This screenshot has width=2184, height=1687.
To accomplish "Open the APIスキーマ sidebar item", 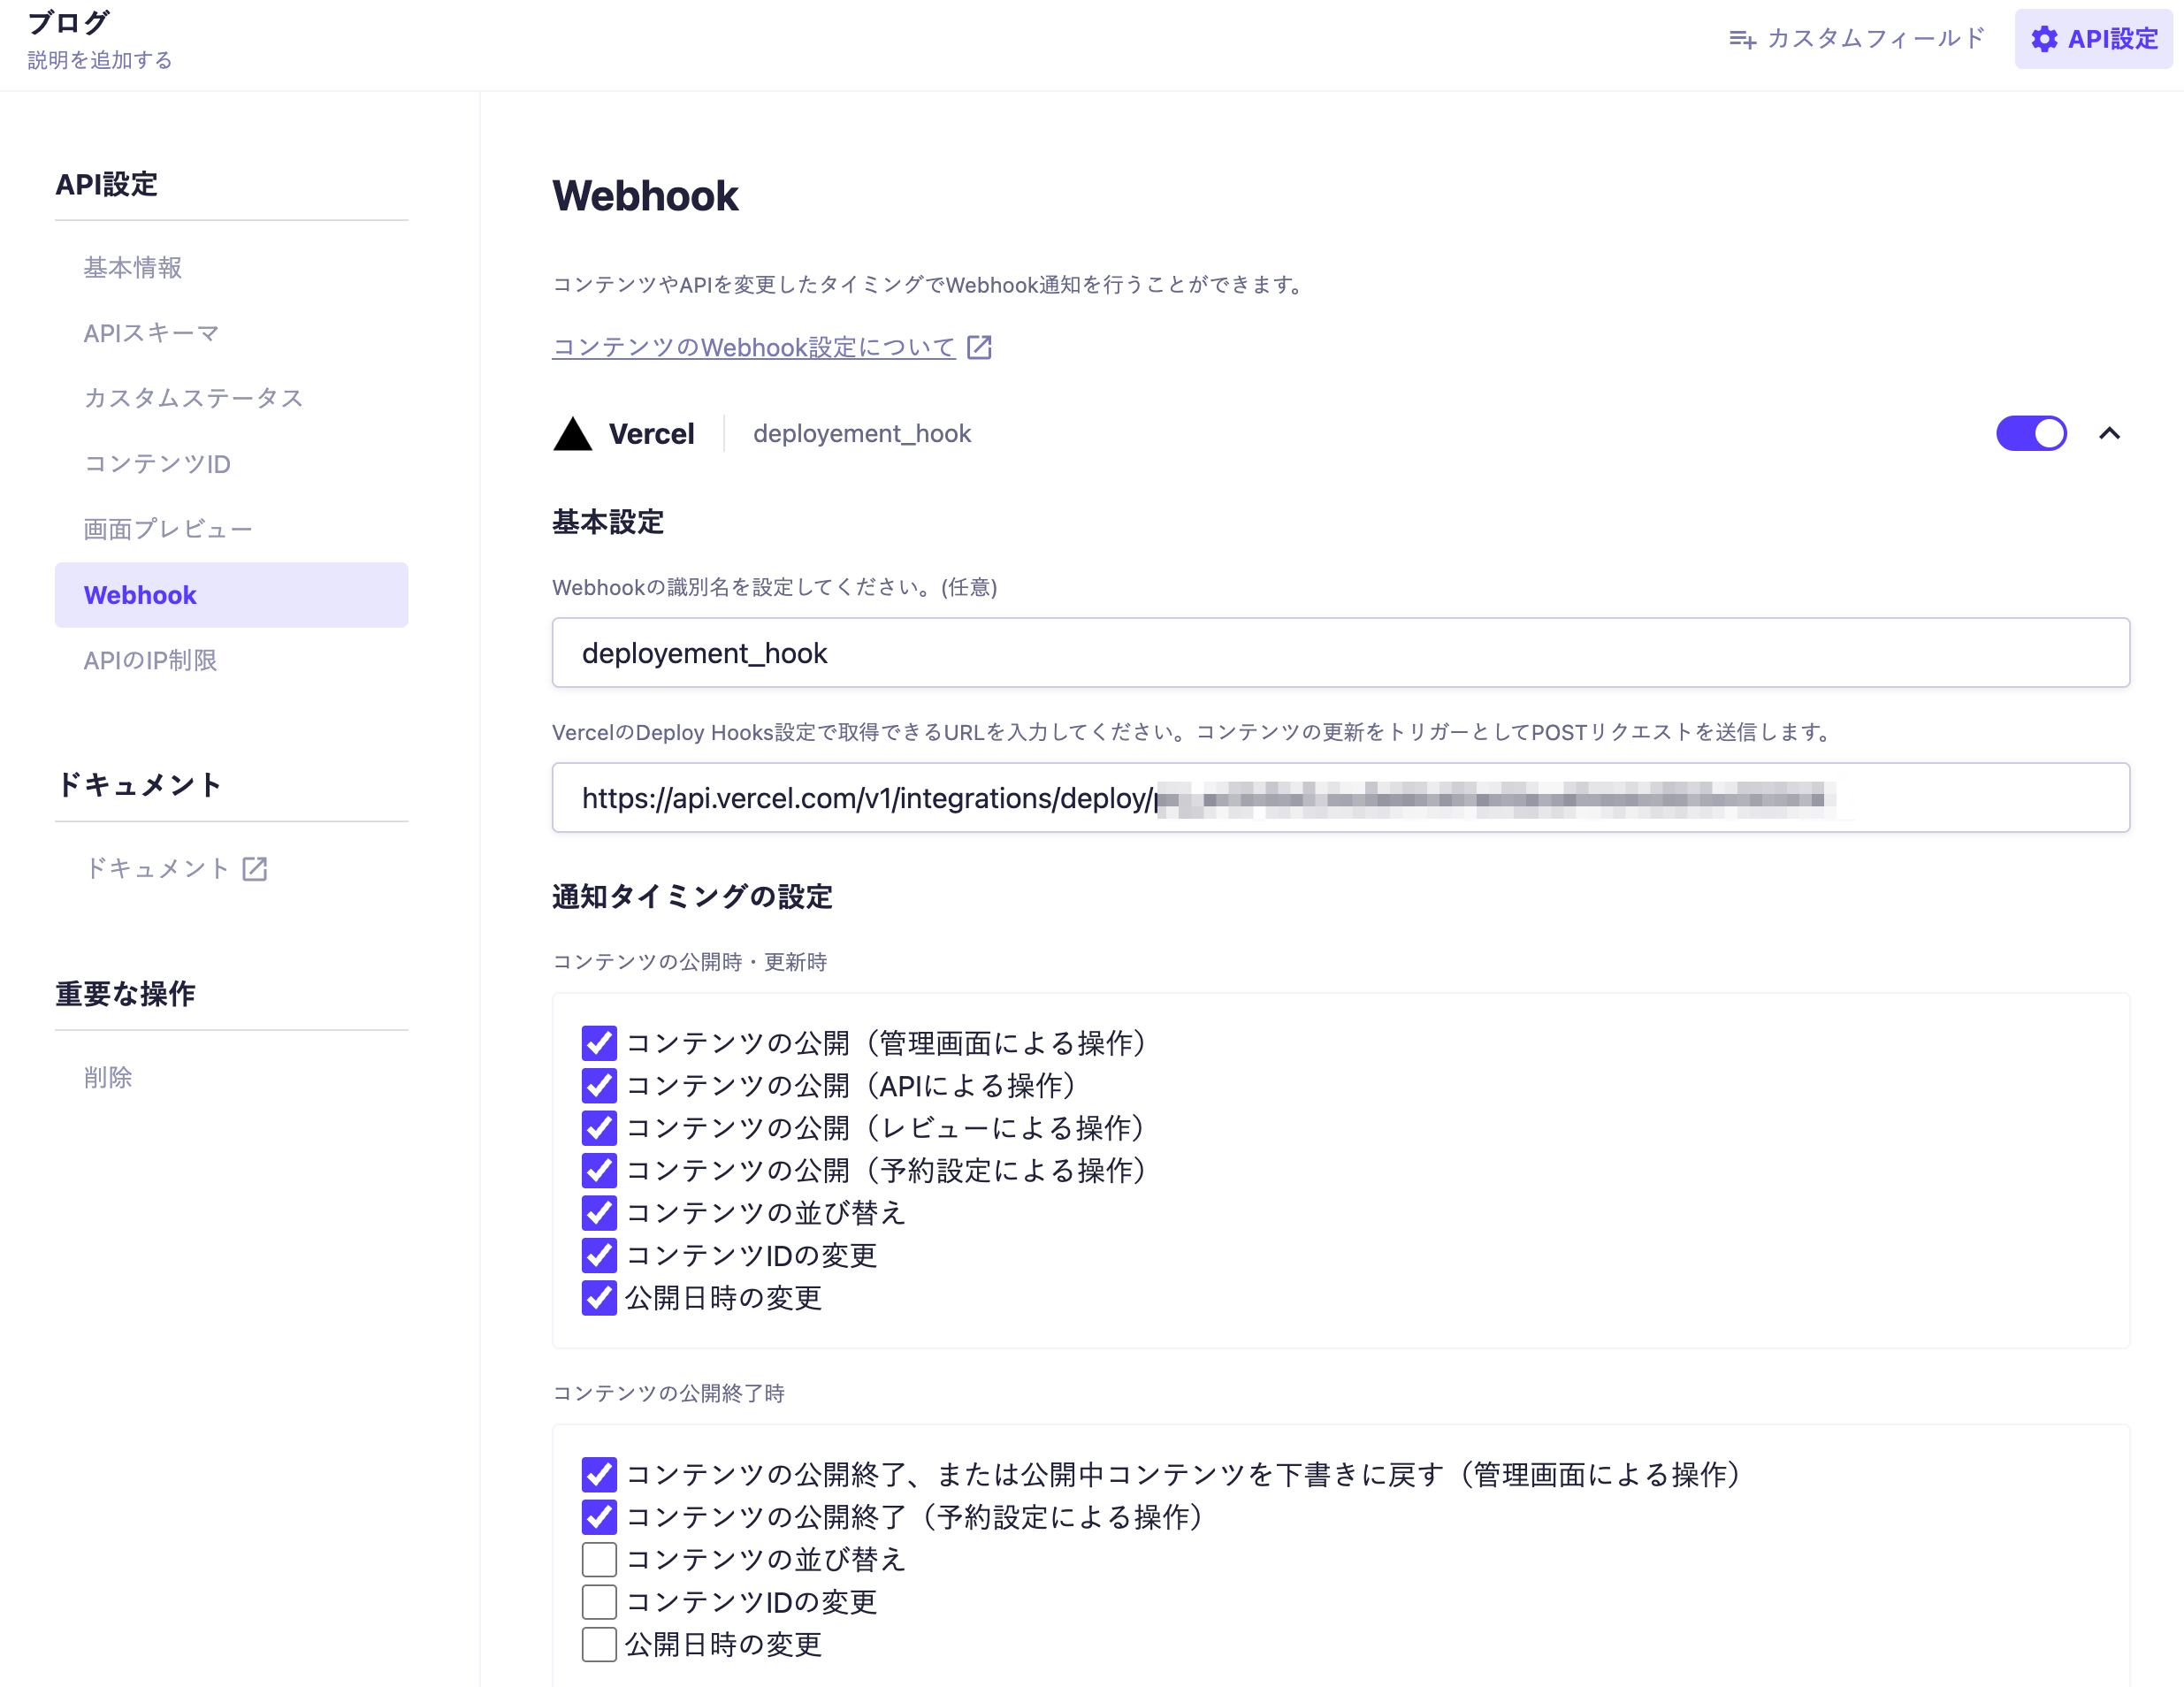I will (x=151, y=333).
